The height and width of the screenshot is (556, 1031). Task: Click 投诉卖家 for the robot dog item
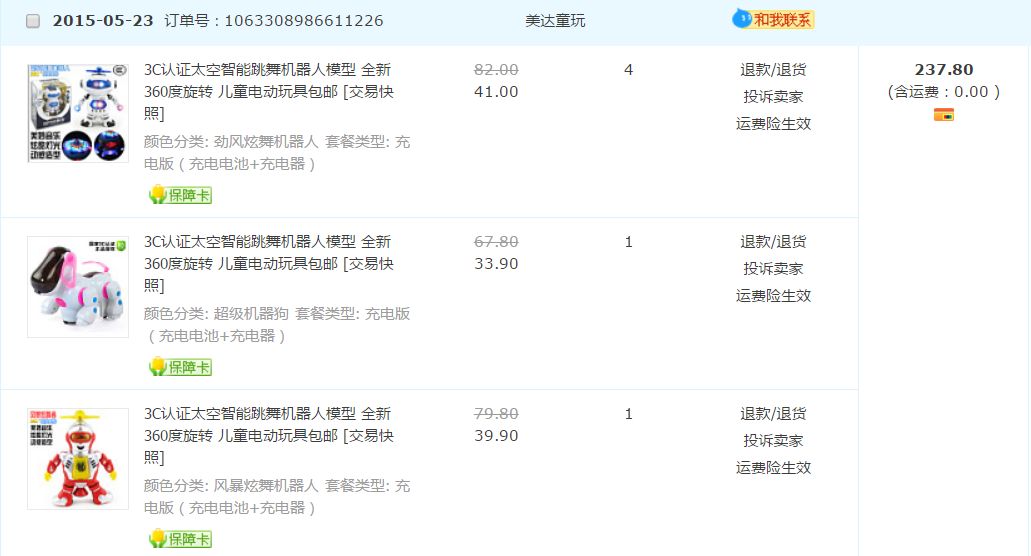(773, 269)
